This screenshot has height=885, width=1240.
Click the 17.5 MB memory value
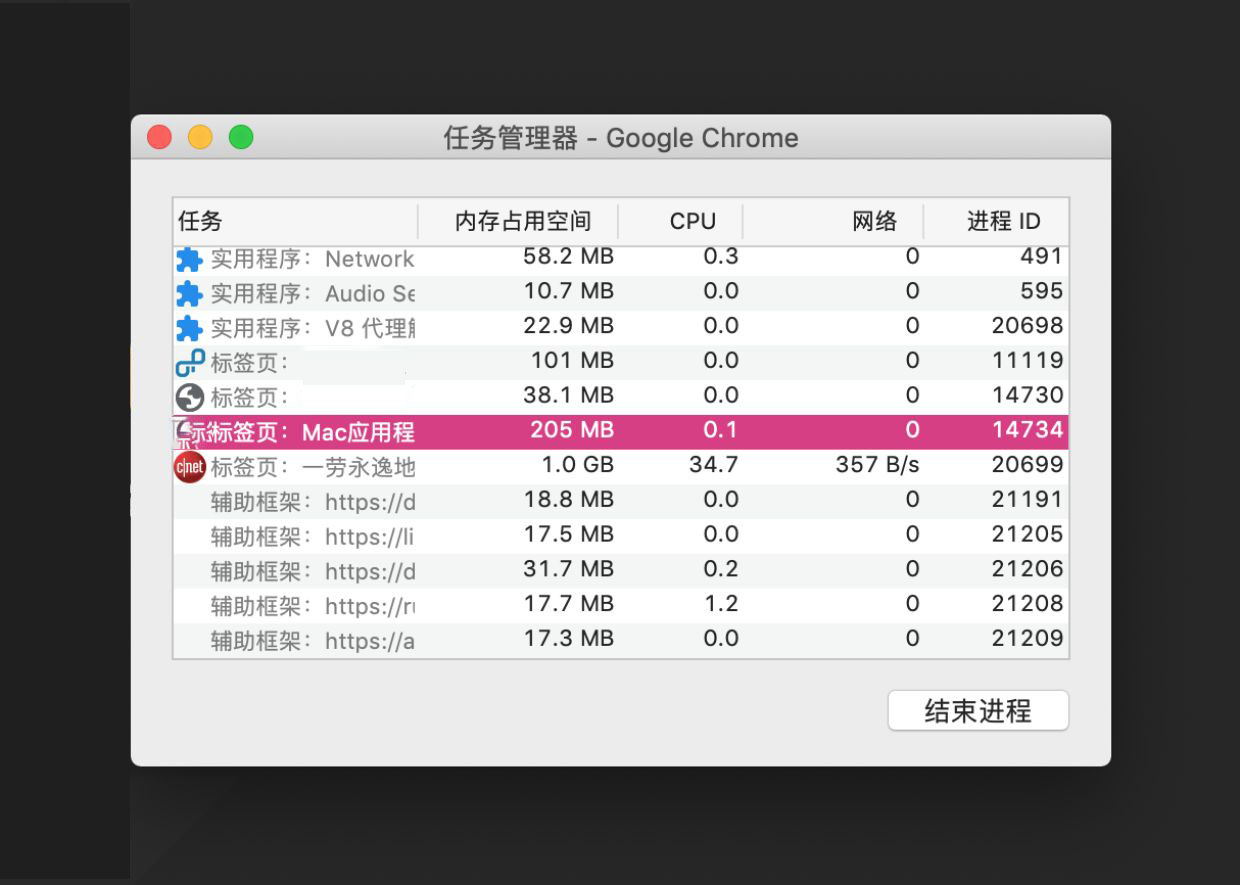568,534
